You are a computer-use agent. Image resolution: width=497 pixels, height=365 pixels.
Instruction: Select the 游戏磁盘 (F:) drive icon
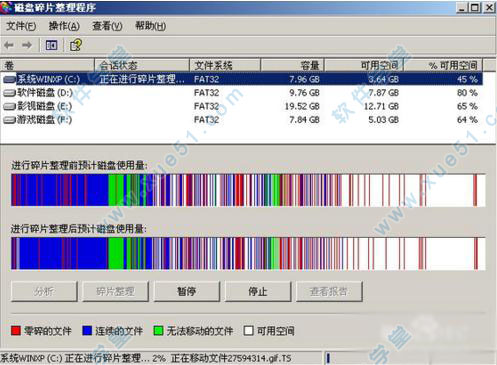[9, 120]
